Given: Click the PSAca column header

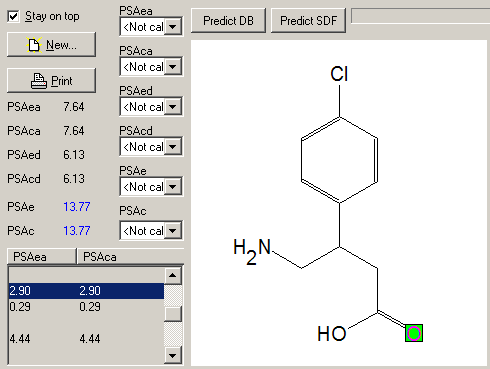Looking at the screenshot, I should tap(131, 257).
